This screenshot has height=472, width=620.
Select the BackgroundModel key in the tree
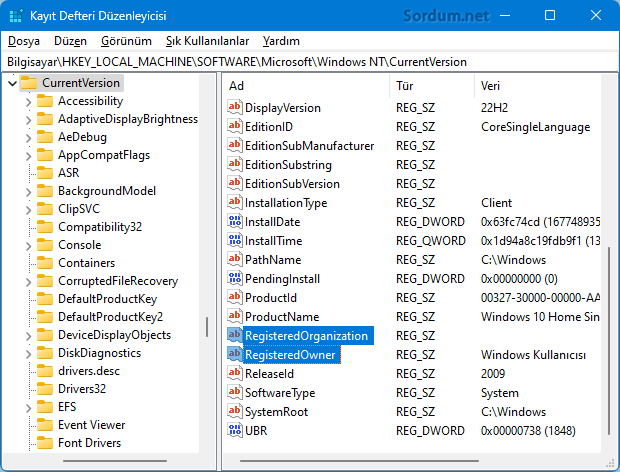coord(106,191)
